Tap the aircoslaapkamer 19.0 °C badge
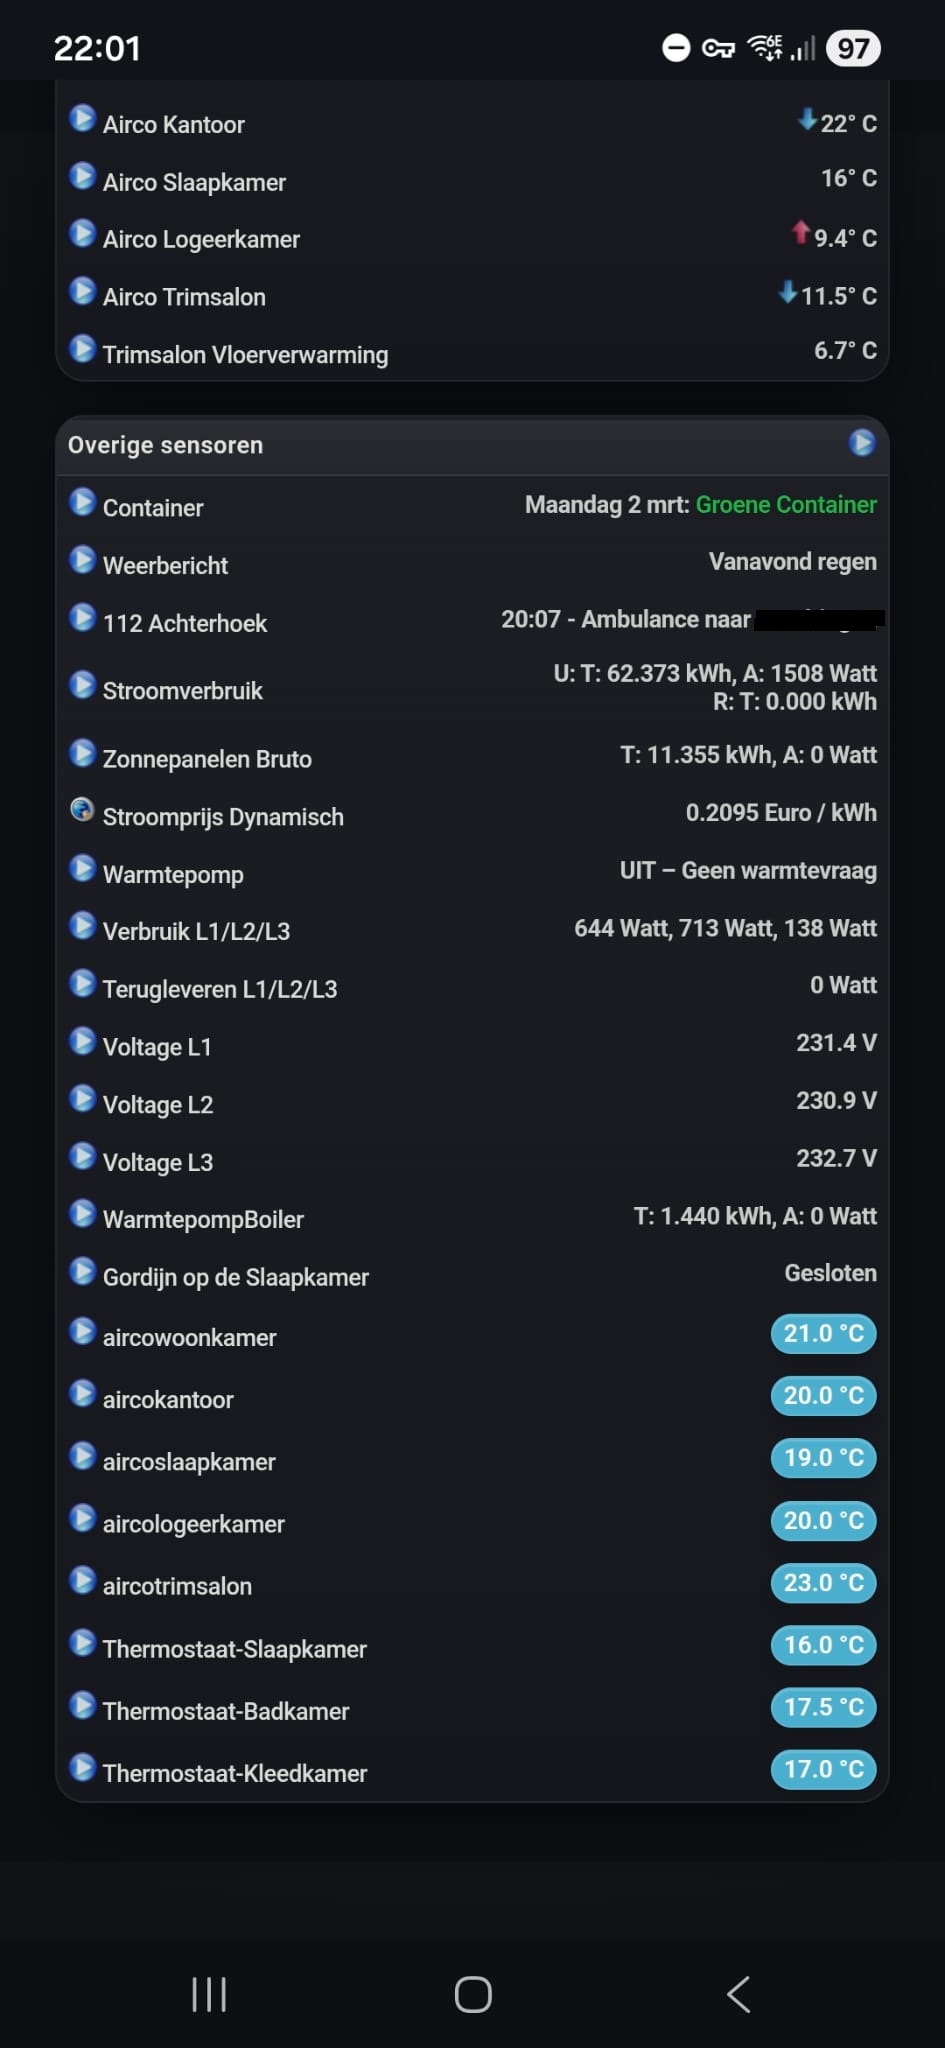The image size is (945, 2048). 823,1458
